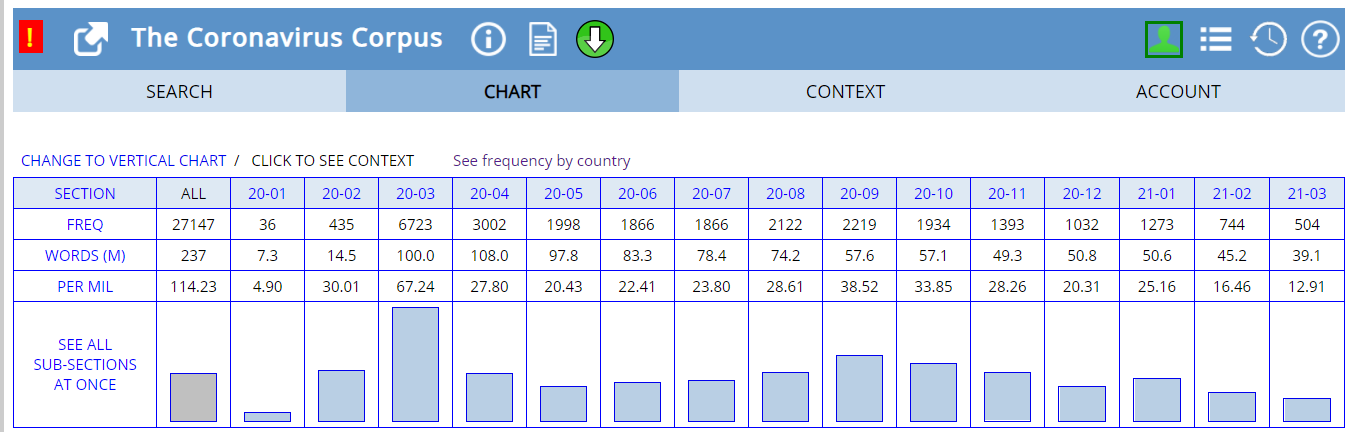Click the chart bar for 20-09
Screen dimensions: 1353x432
[x=859, y=388]
